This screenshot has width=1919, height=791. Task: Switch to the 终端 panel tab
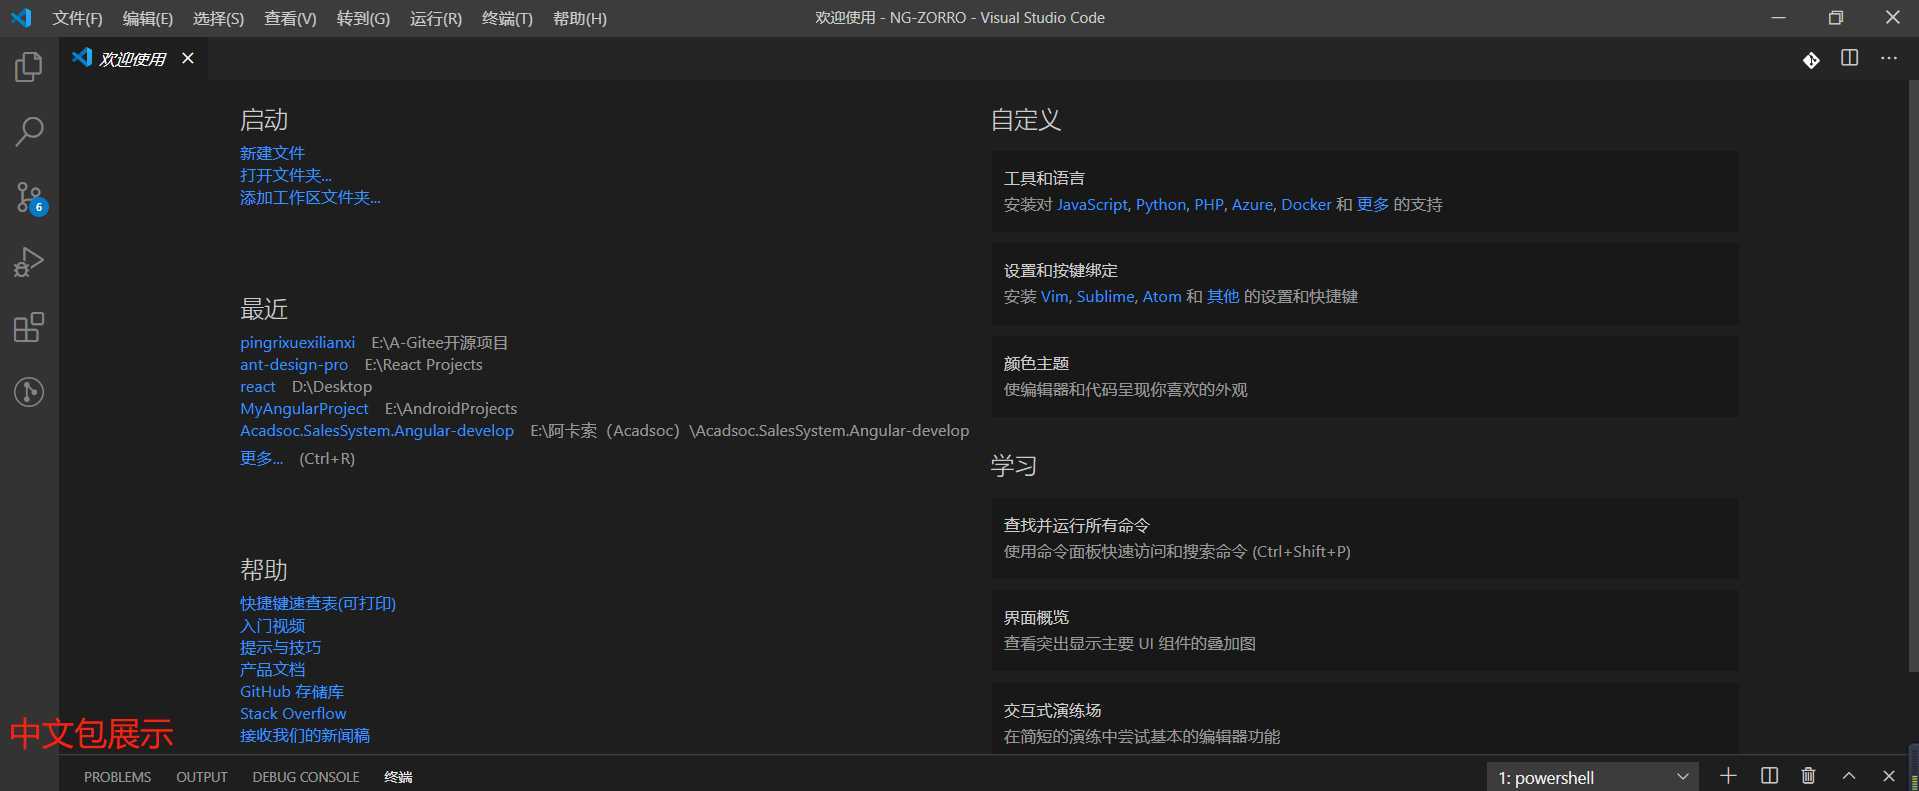click(398, 777)
